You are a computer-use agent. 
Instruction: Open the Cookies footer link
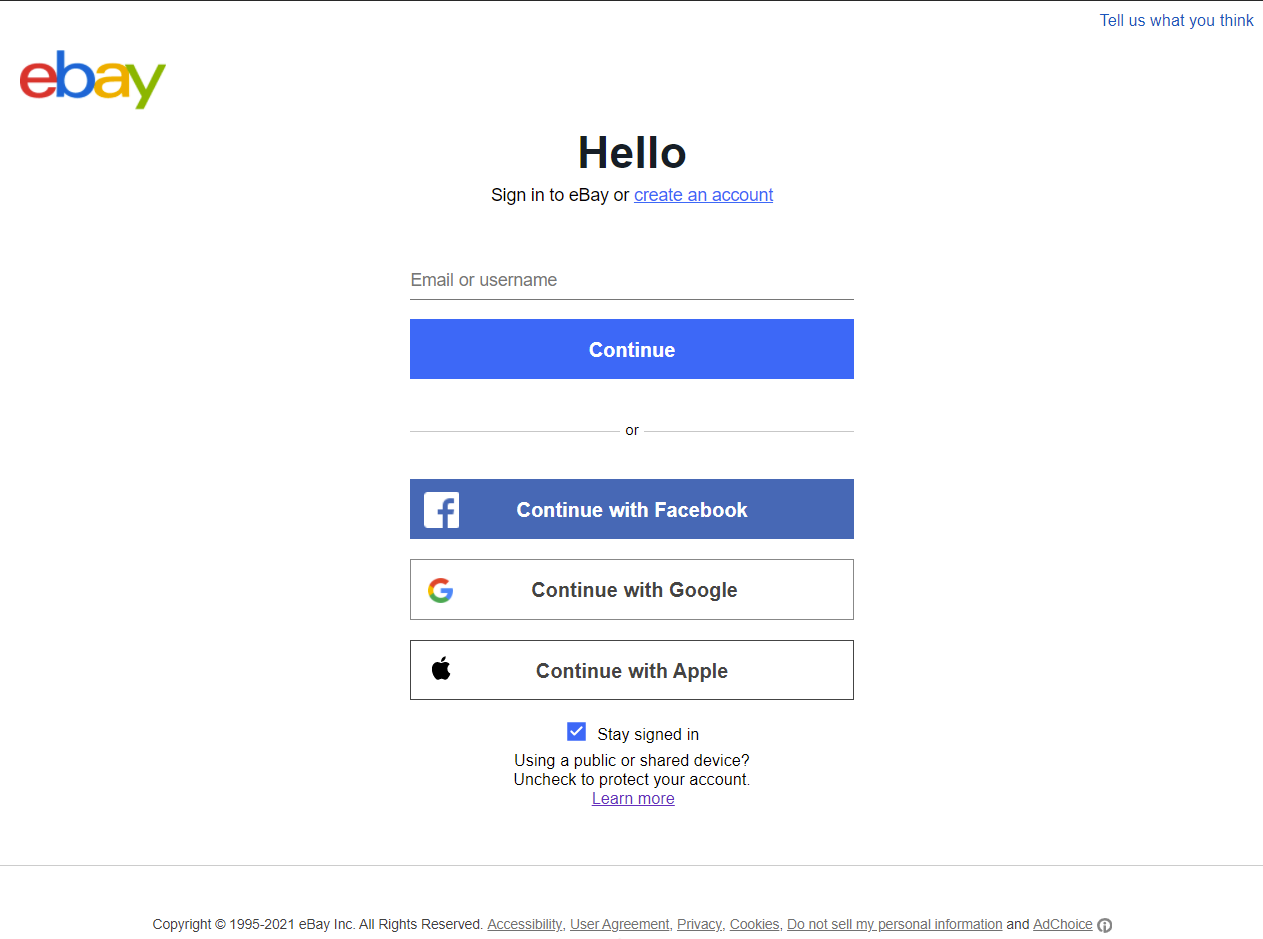[x=754, y=924]
